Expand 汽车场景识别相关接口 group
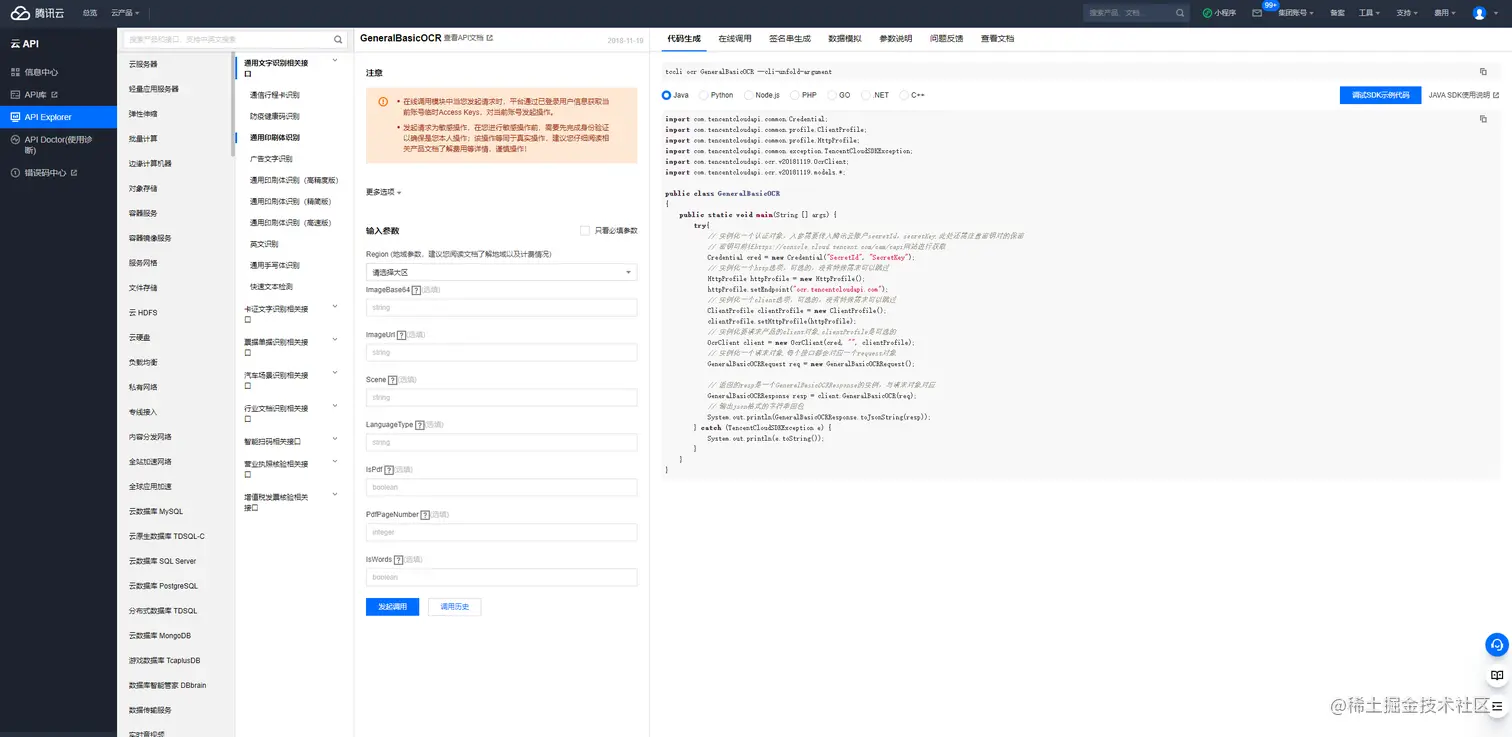Screen dimensions: 1512x737 (335, 374)
